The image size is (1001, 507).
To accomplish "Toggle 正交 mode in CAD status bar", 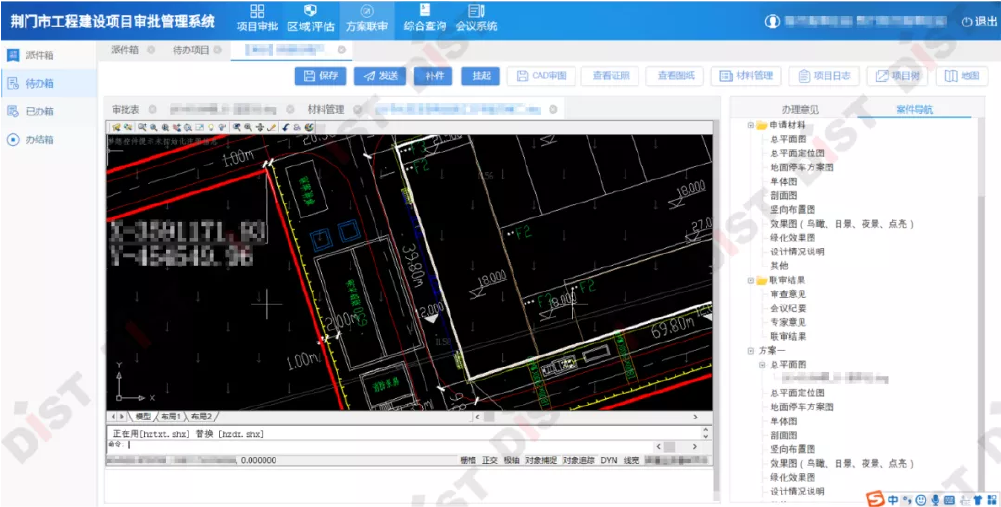I will 489,460.
